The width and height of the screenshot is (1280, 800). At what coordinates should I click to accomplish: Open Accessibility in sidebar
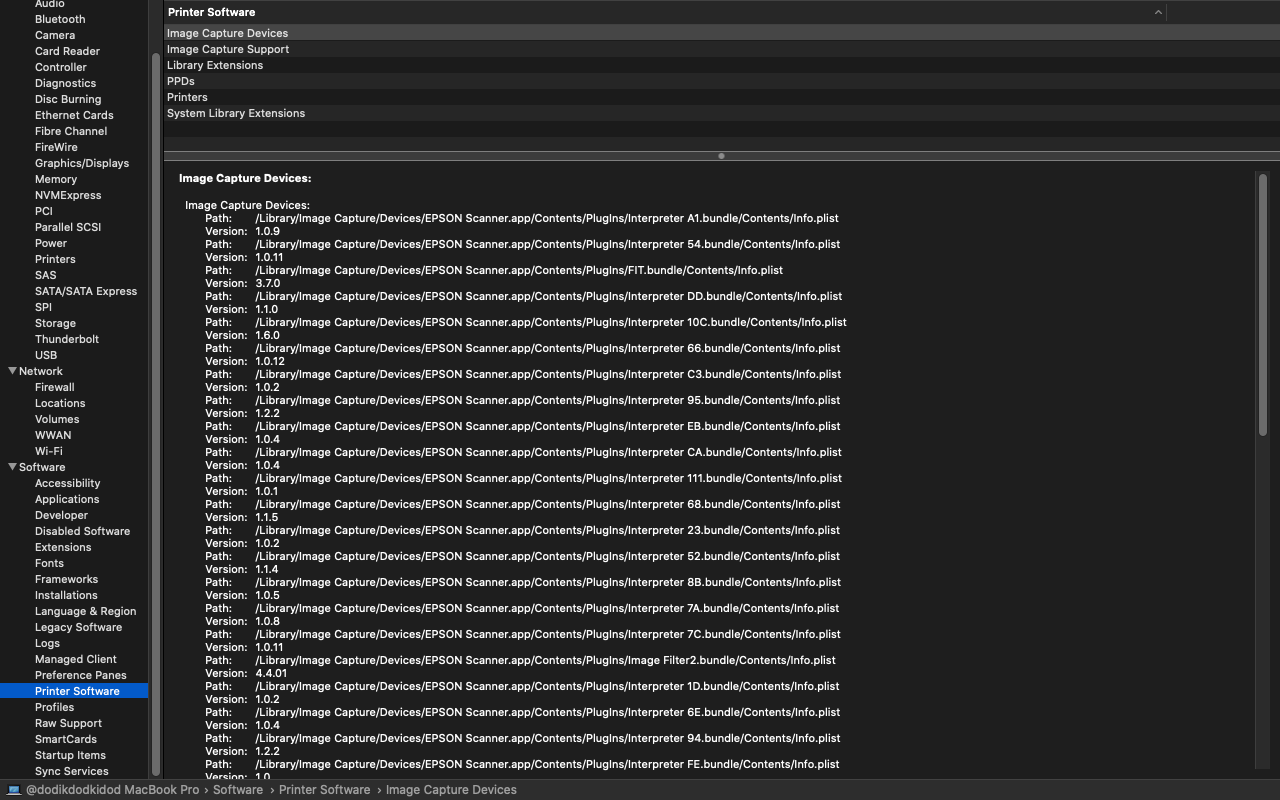(x=68, y=483)
